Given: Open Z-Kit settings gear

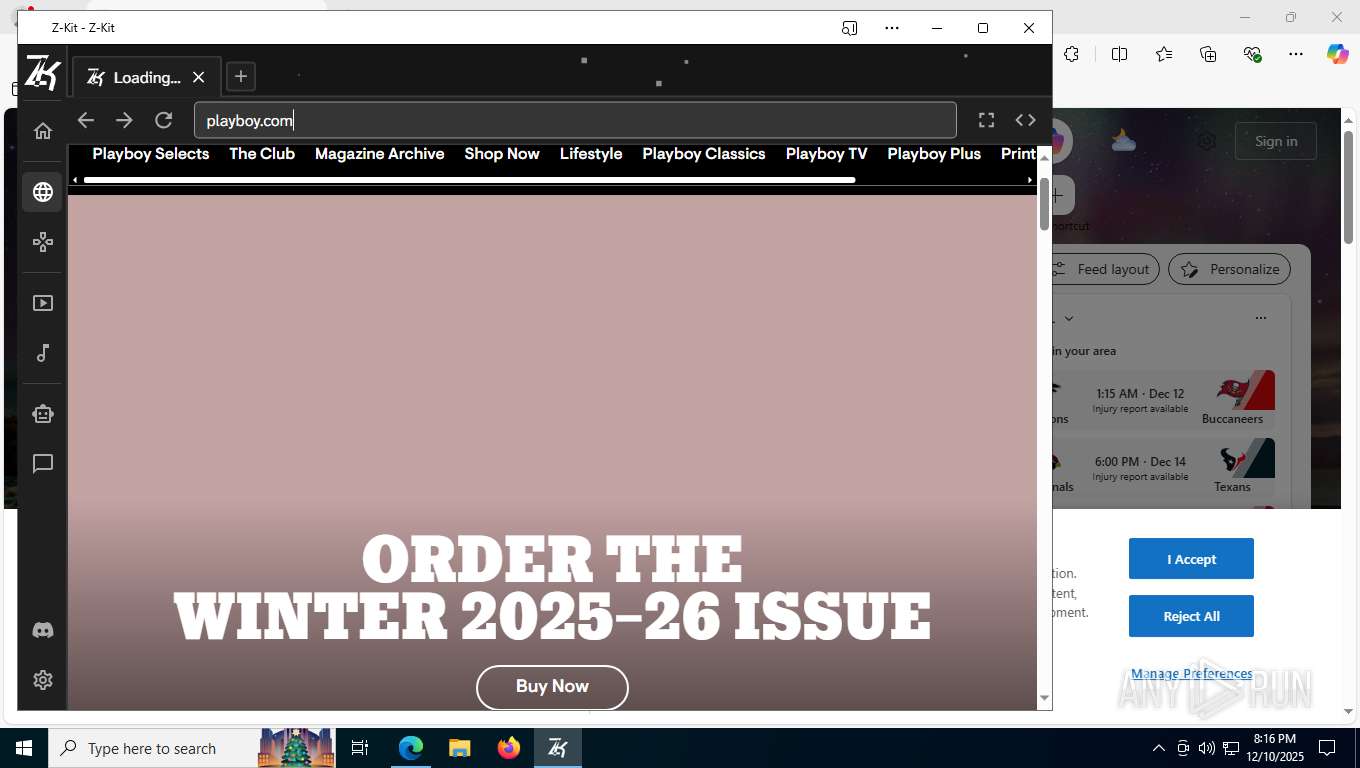Looking at the screenshot, I should [43, 680].
